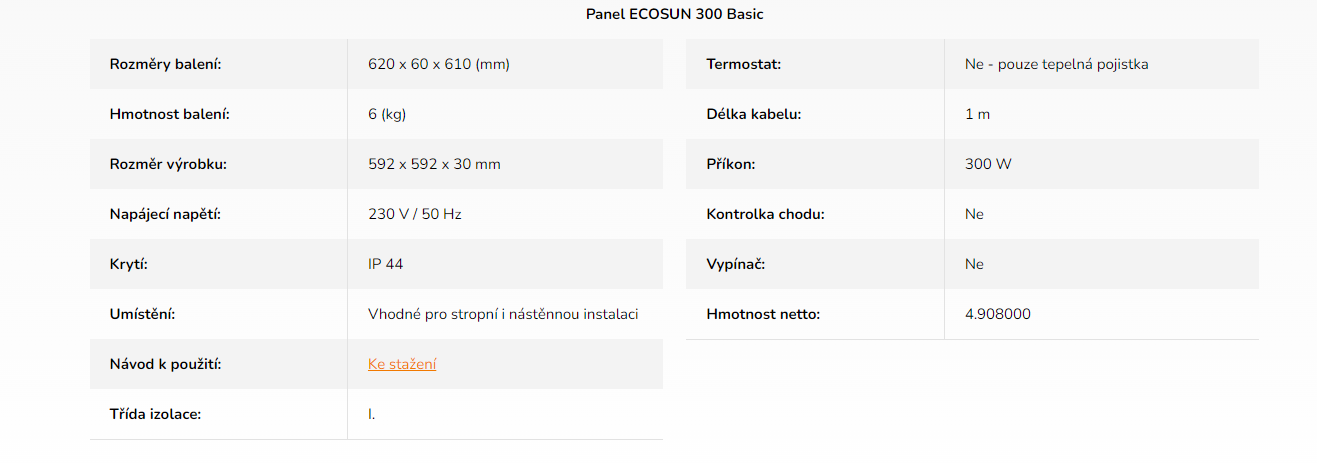Select the Návod k použití label
1317x463 pixels.
click(165, 364)
